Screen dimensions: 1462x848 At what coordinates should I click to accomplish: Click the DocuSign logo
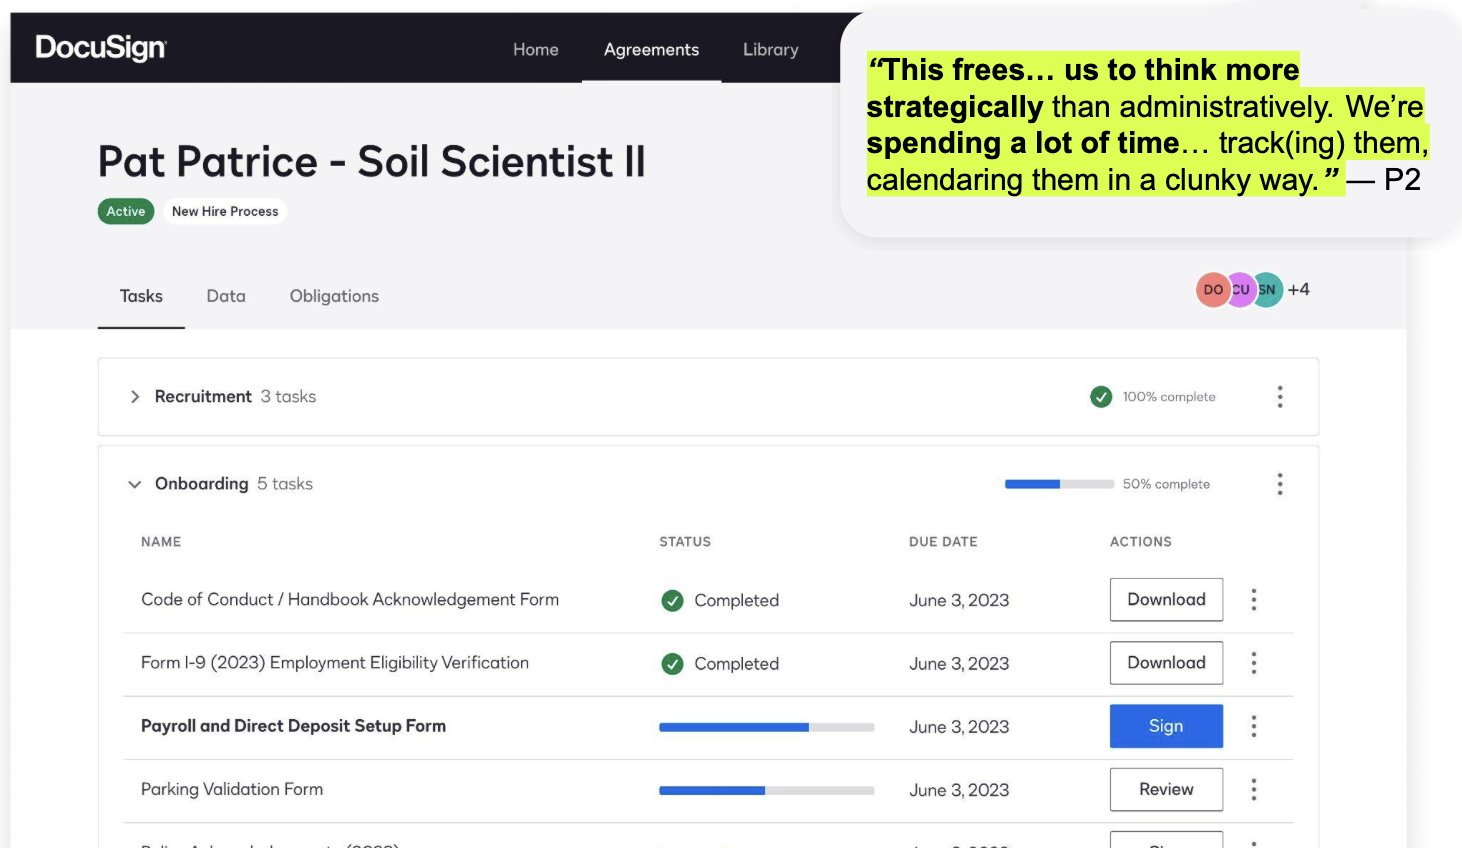[101, 48]
